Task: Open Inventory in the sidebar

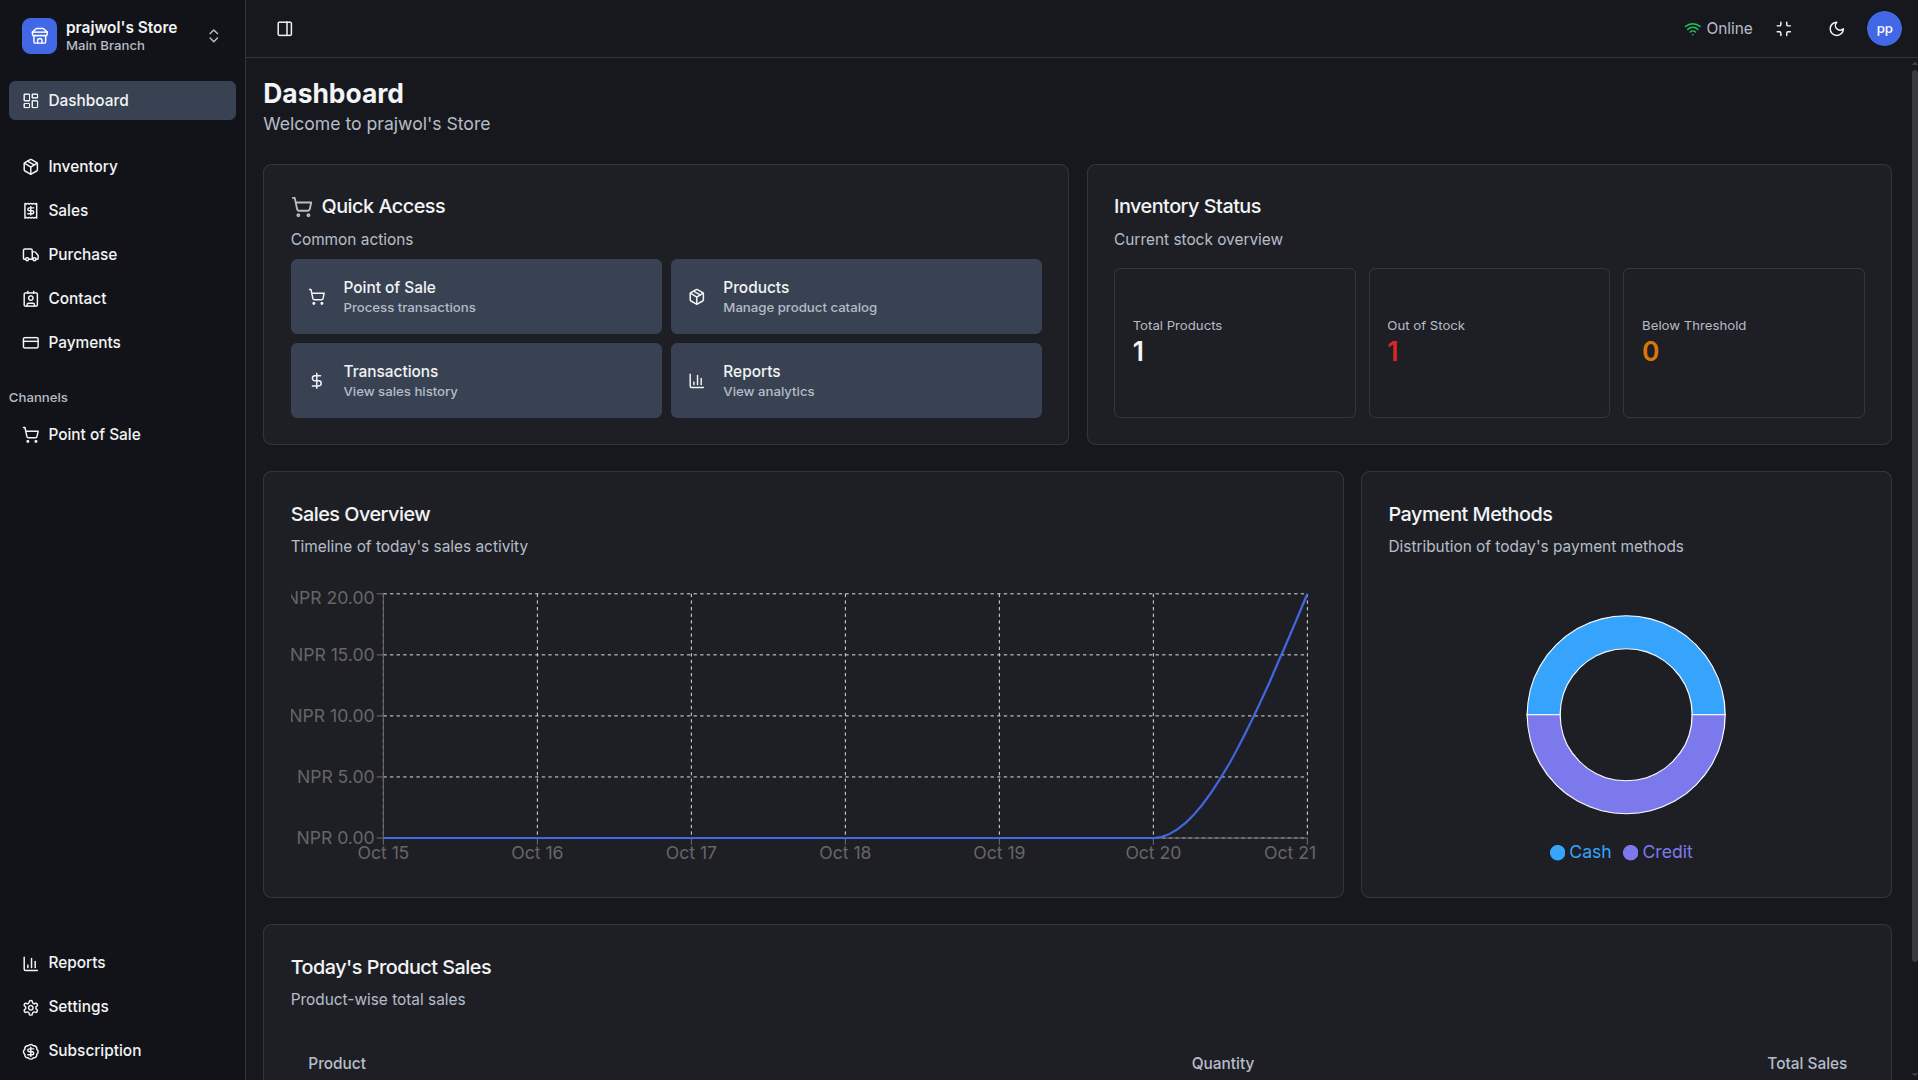Action: pos(82,166)
